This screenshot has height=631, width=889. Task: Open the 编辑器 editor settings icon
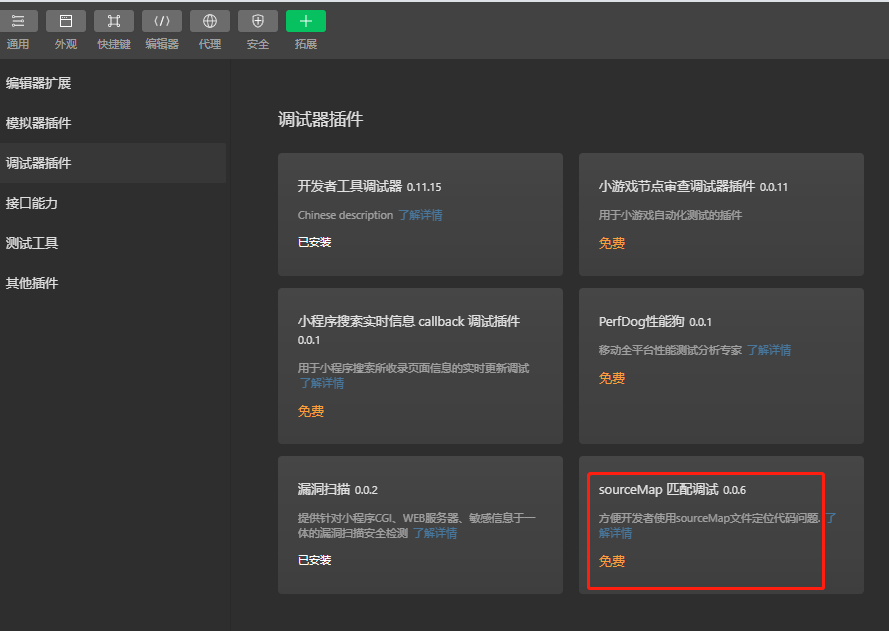(x=162, y=22)
